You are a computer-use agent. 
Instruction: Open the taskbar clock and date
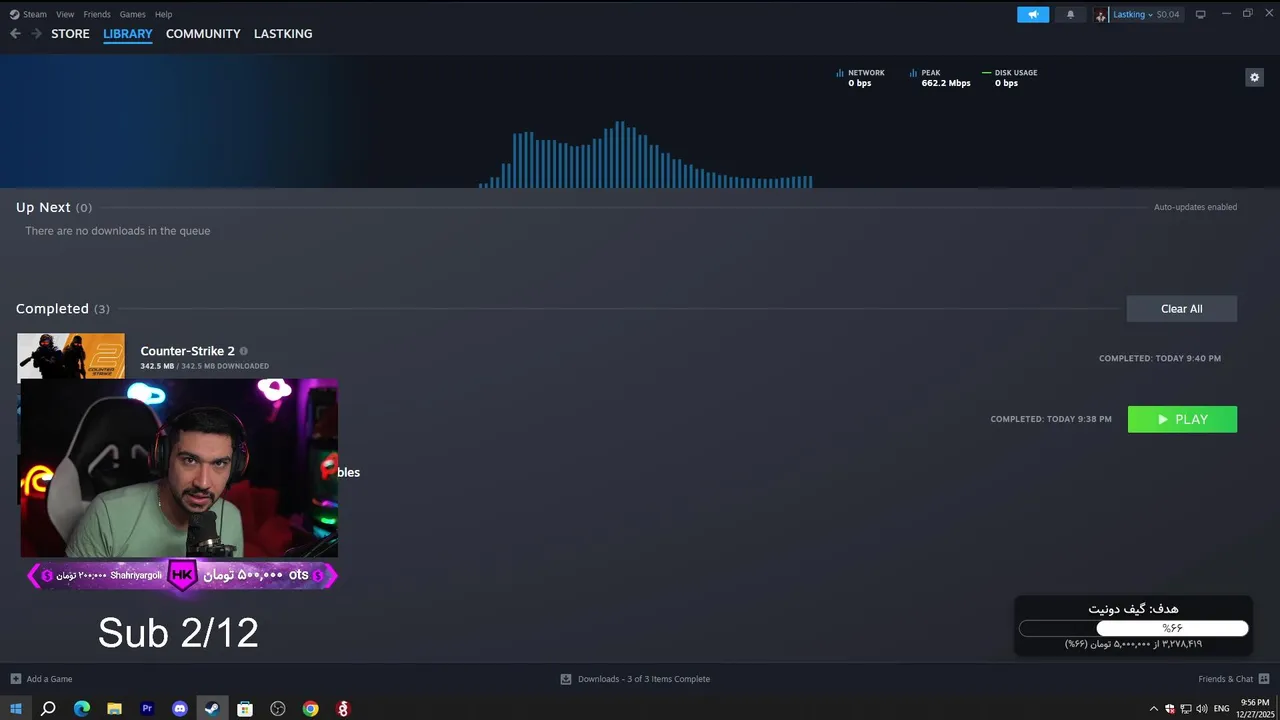(1254, 709)
